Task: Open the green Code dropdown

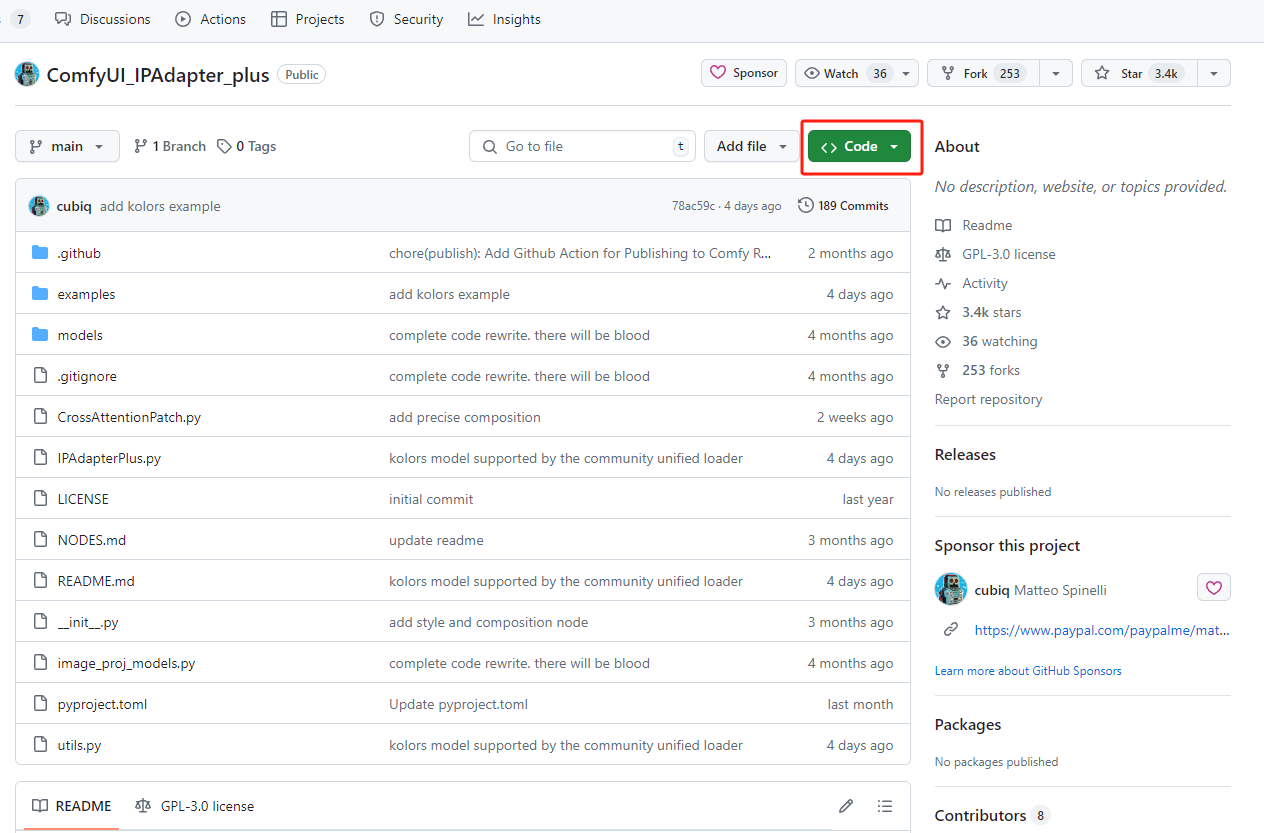Action: (x=859, y=146)
